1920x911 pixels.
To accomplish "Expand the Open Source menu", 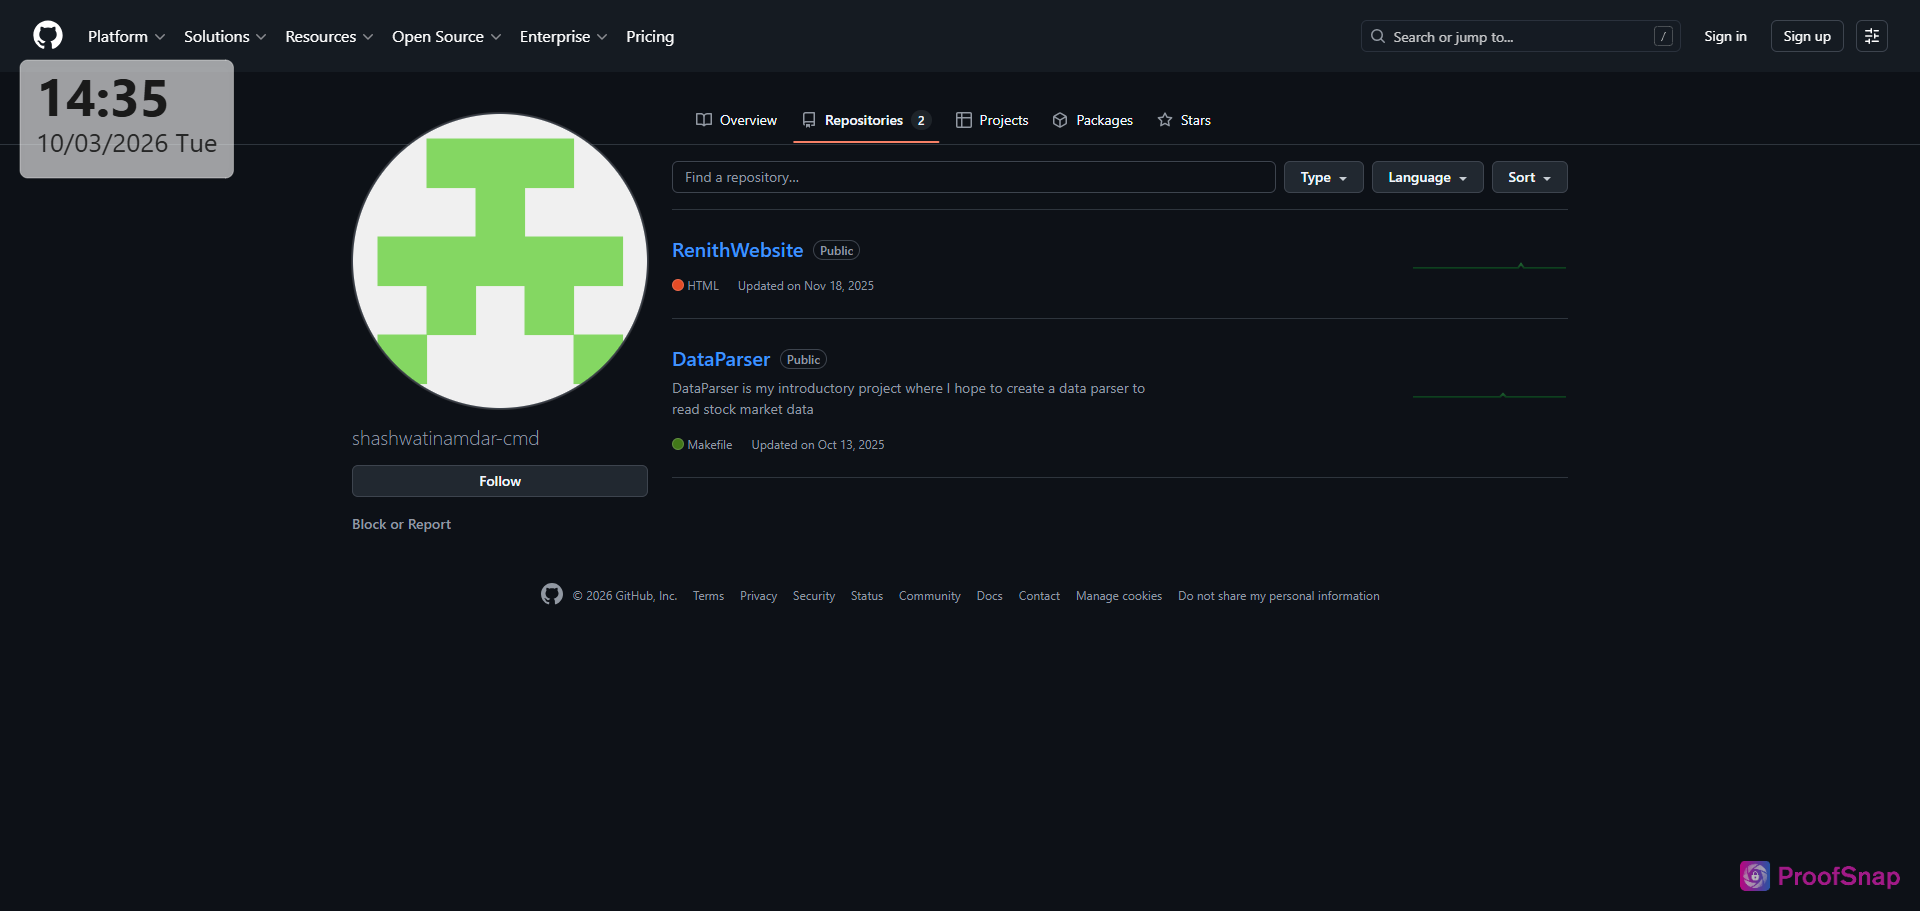I will [446, 36].
